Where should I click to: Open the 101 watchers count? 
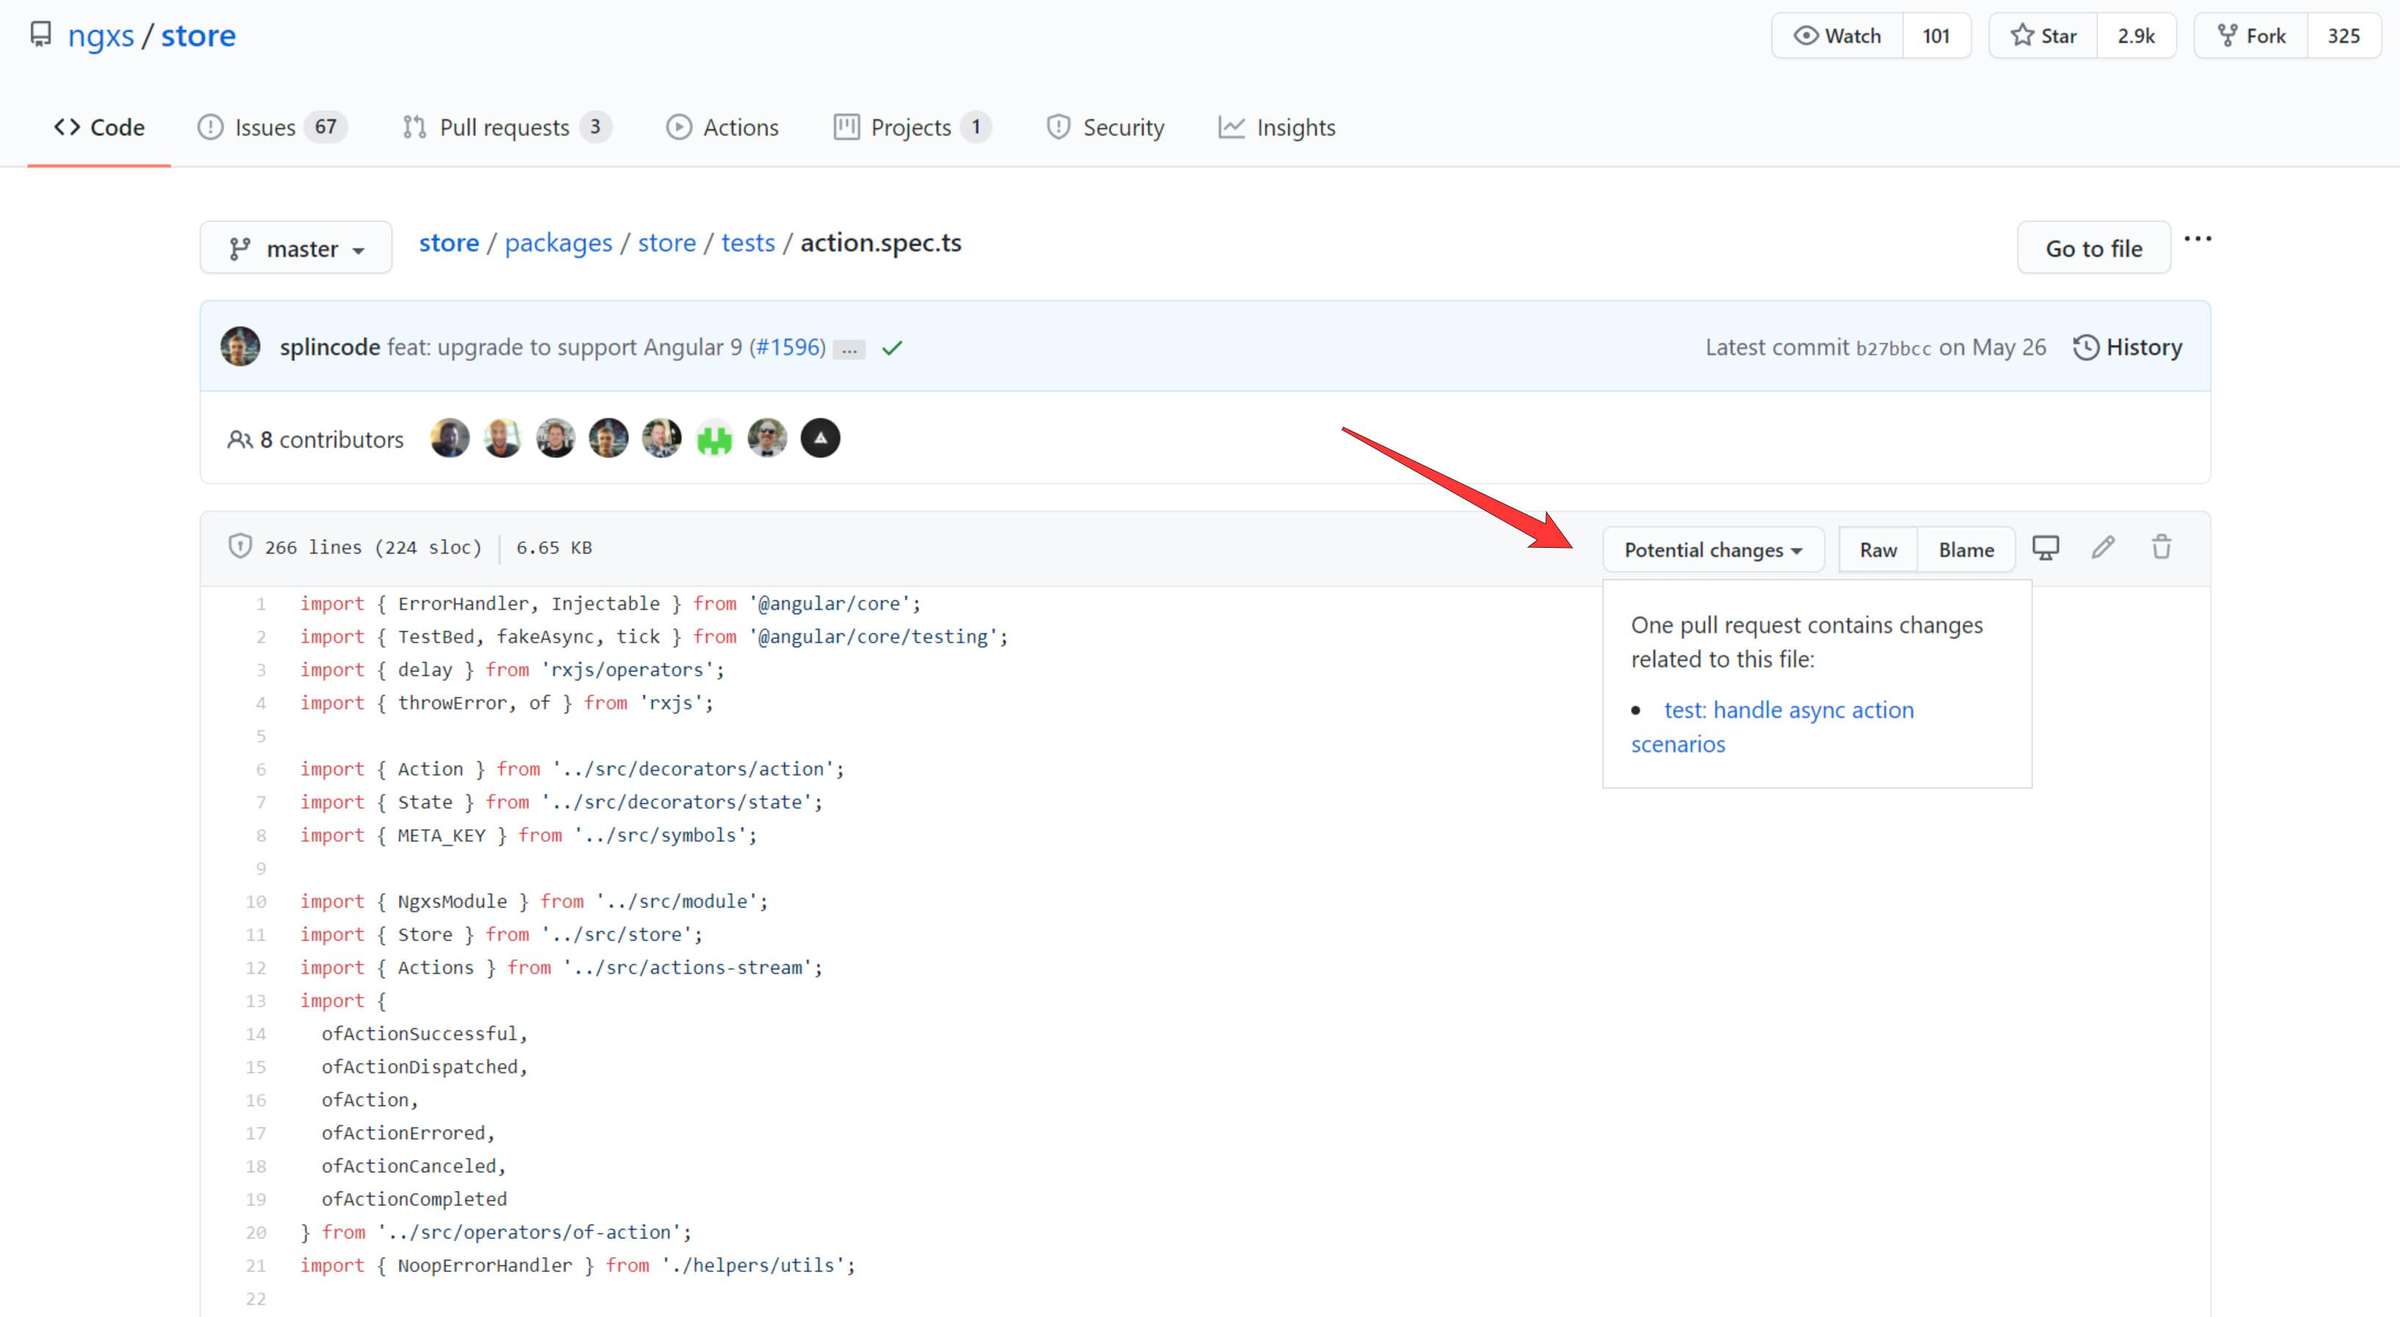pos(1936,36)
